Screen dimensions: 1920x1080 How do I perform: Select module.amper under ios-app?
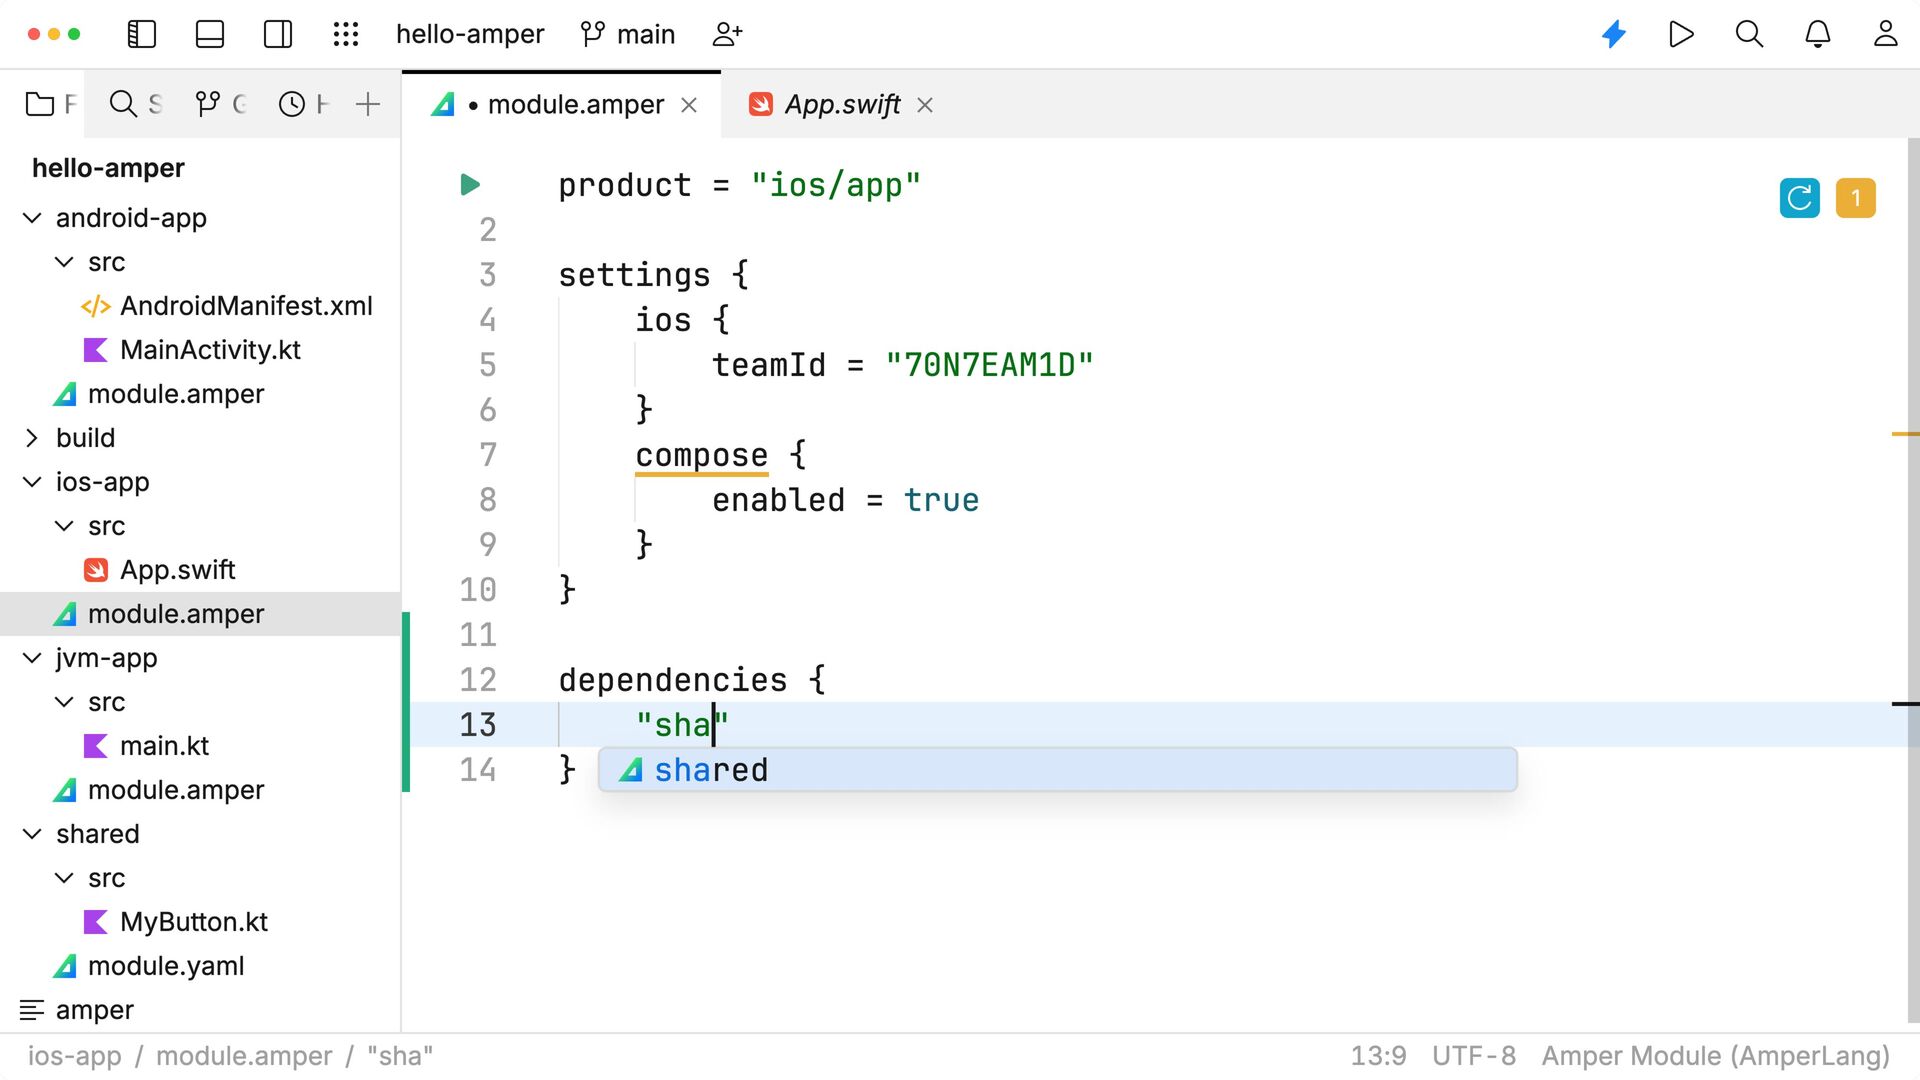coord(200,614)
